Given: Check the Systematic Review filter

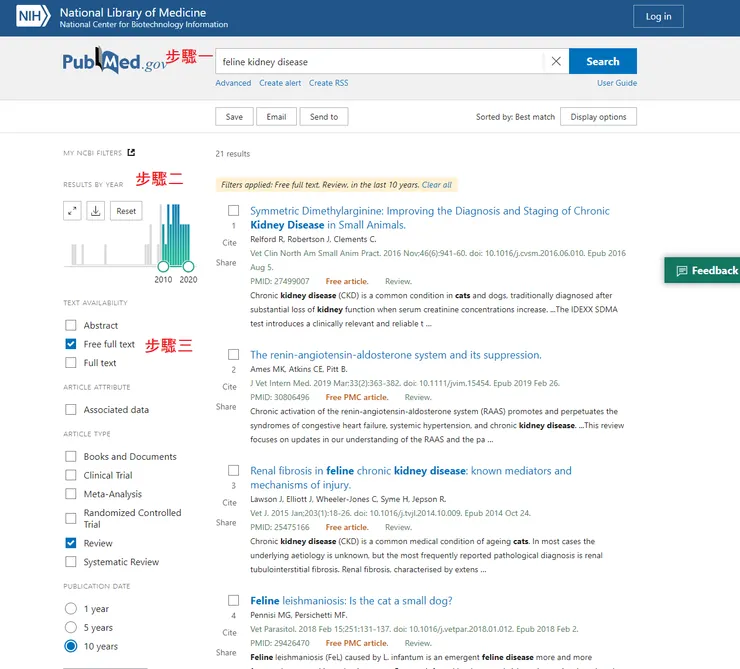Looking at the screenshot, I should coord(71,562).
